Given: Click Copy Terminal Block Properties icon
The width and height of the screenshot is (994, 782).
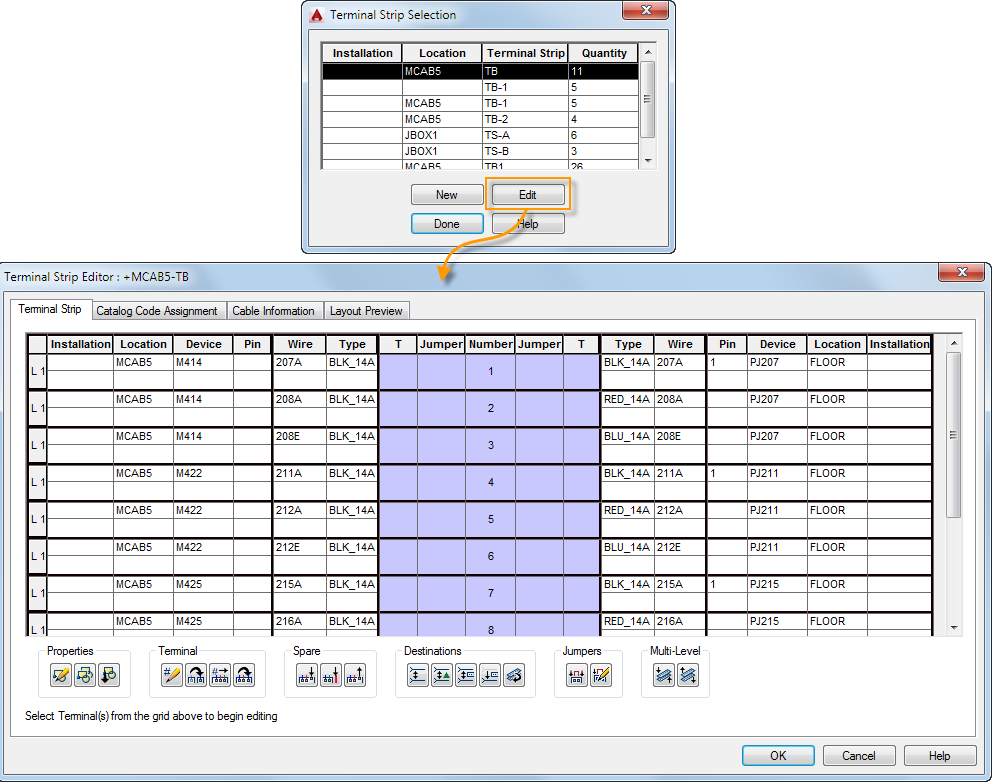Looking at the screenshot, I should [85, 675].
